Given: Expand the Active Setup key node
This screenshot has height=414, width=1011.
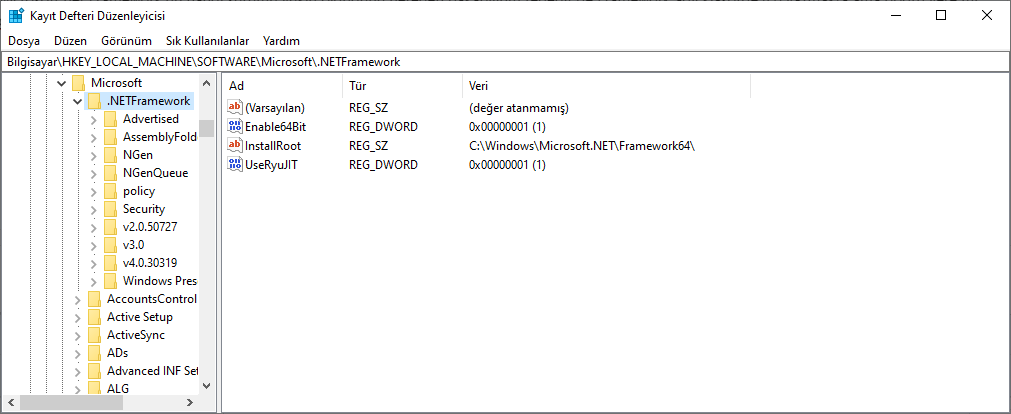Looking at the screenshot, I should [78, 317].
